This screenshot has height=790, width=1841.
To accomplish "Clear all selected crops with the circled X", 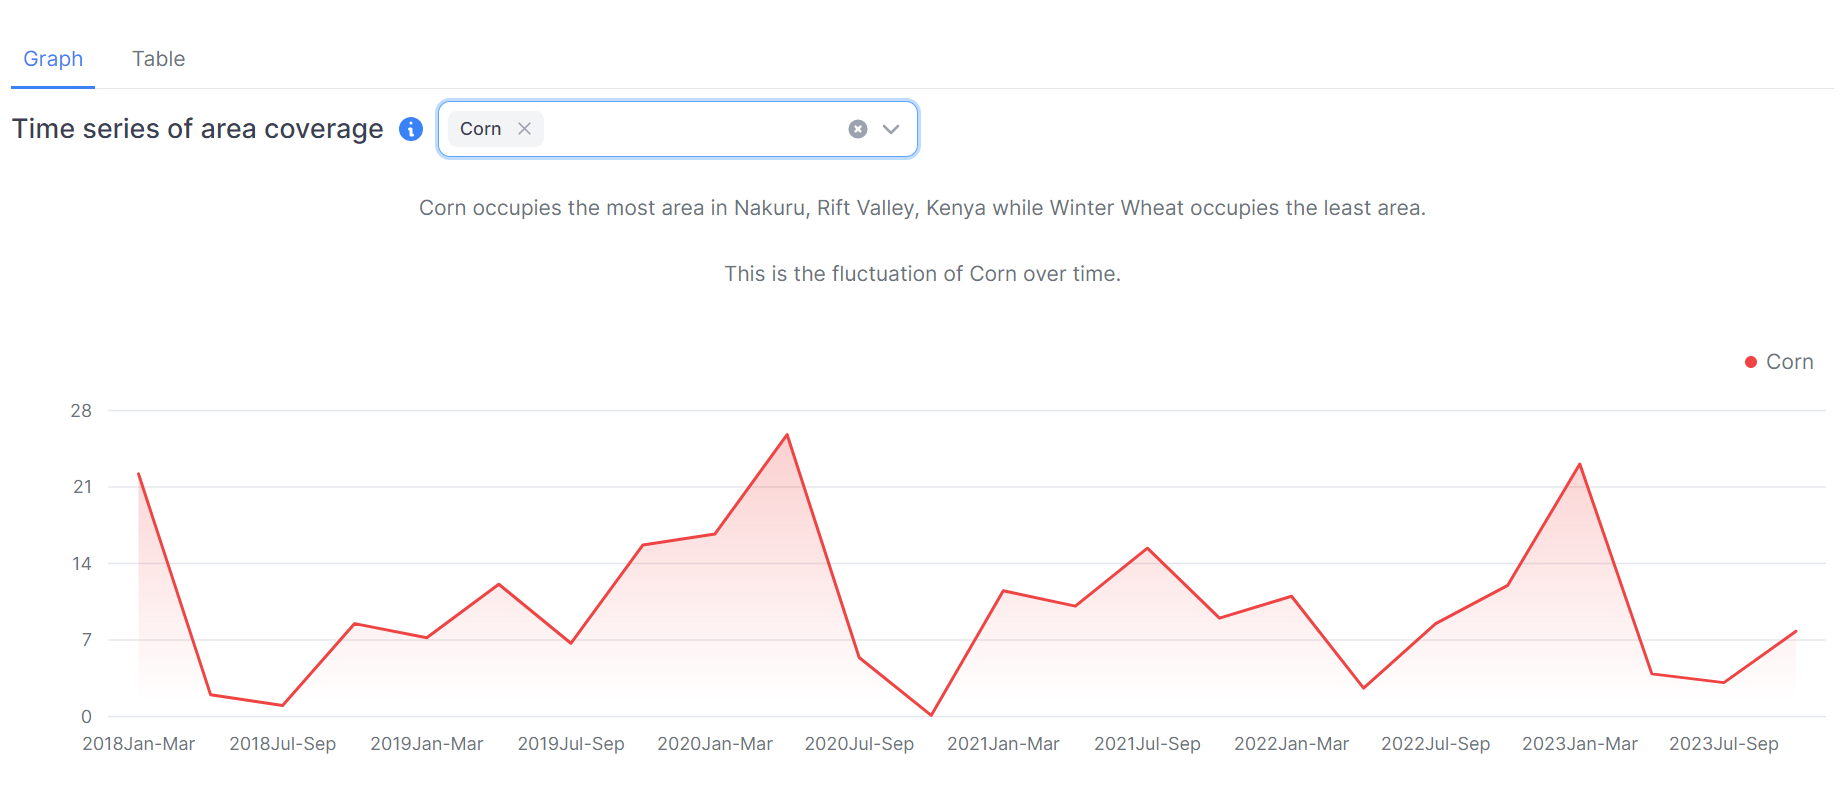I will [x=858, y=129].
